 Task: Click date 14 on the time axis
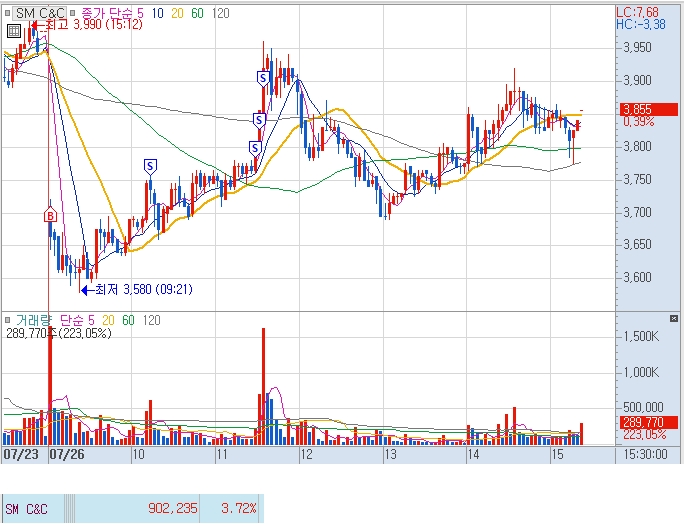pos(474,455)
